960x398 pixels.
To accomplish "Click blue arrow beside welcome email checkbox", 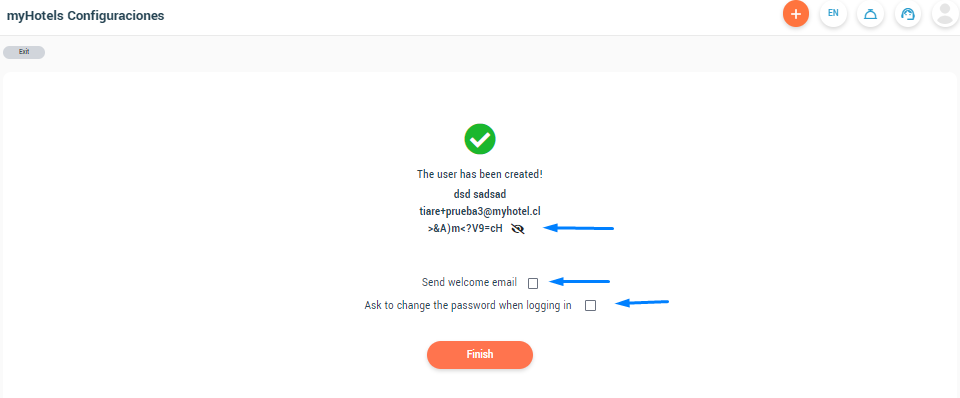I will [579, 282].
